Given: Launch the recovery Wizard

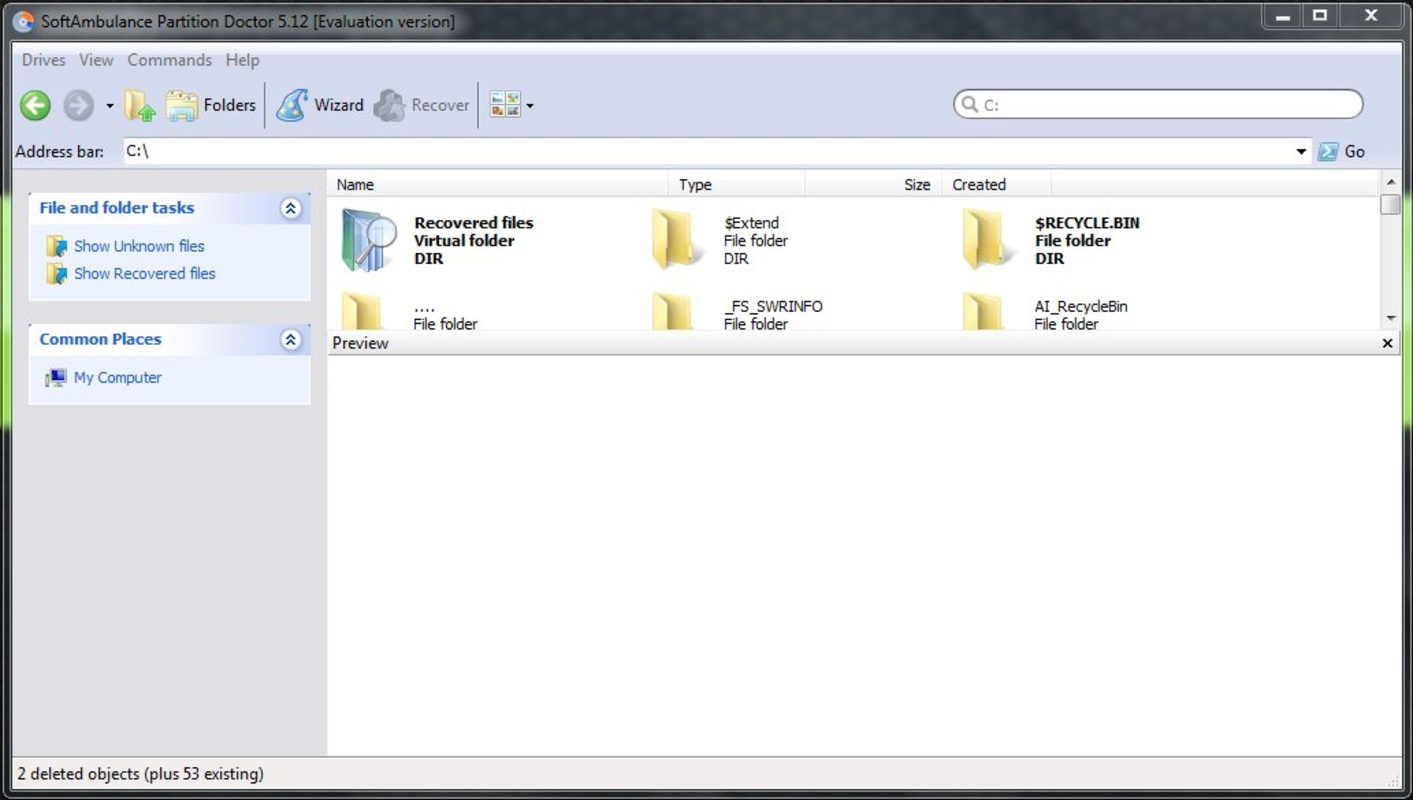Looking at the screenshot, I should coord(320,105).
